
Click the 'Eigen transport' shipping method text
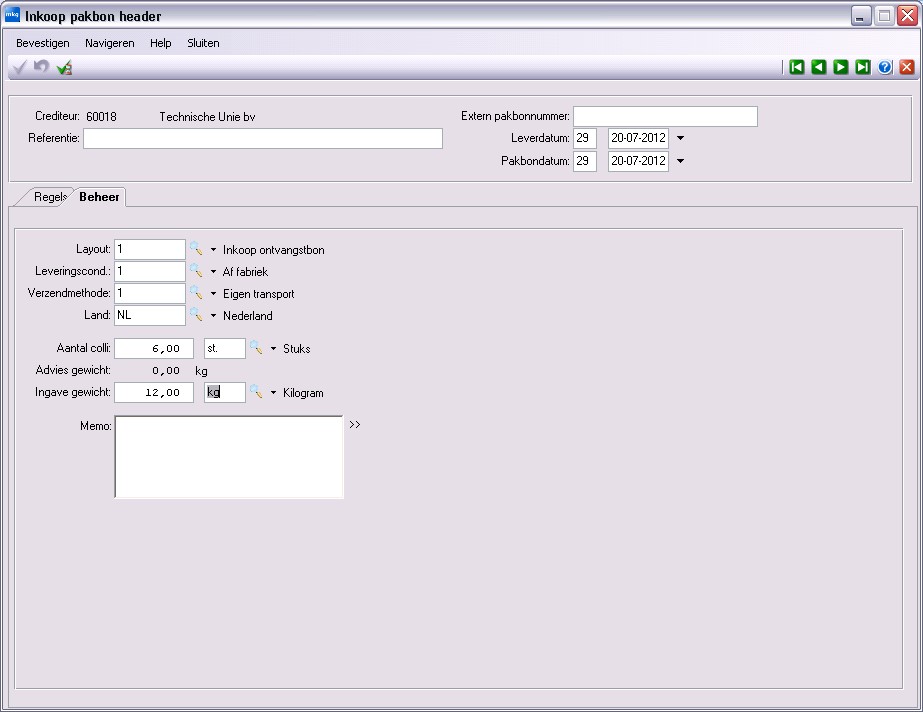(258, 294)
